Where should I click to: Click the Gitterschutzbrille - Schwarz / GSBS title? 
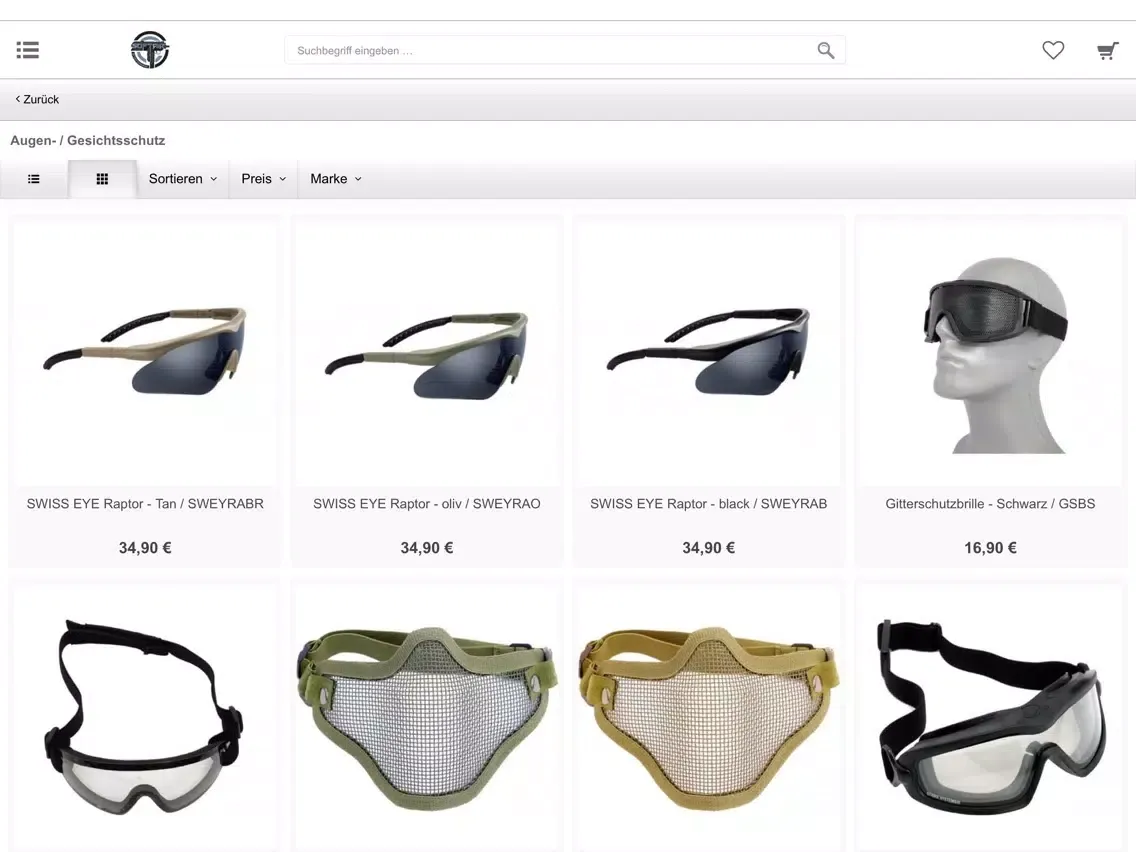coord(990,504)
